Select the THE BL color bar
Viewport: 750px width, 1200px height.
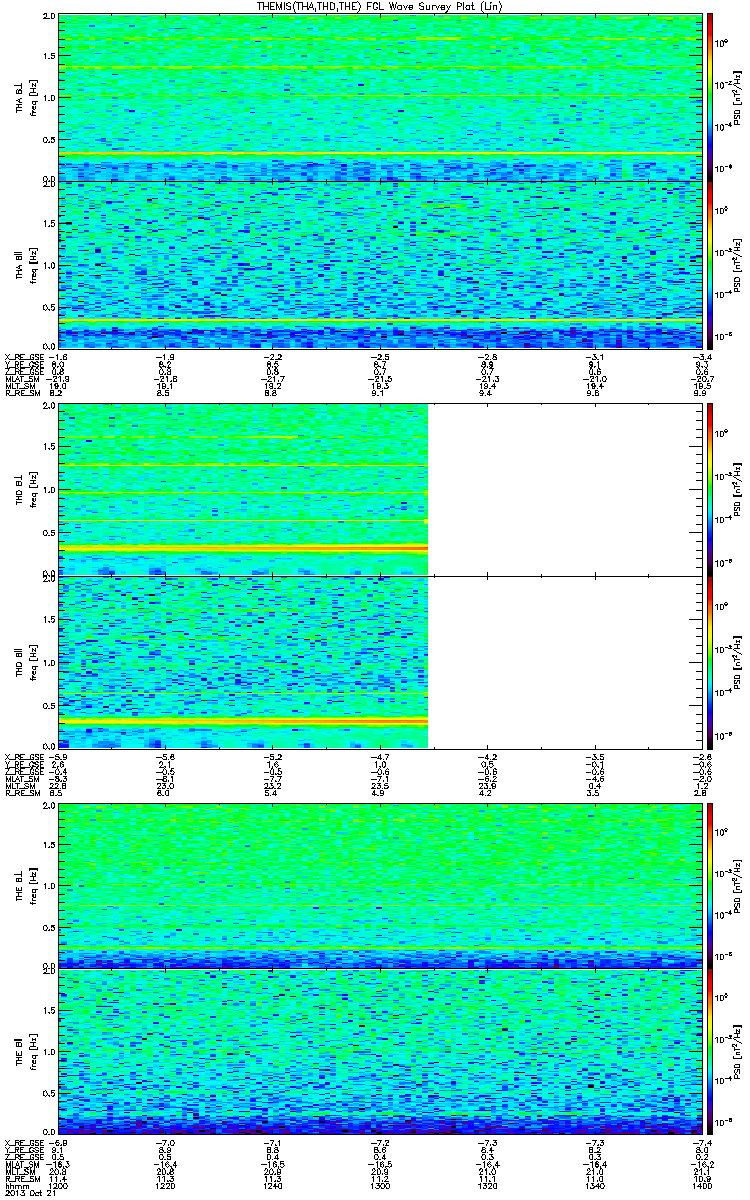coord(710,885)
